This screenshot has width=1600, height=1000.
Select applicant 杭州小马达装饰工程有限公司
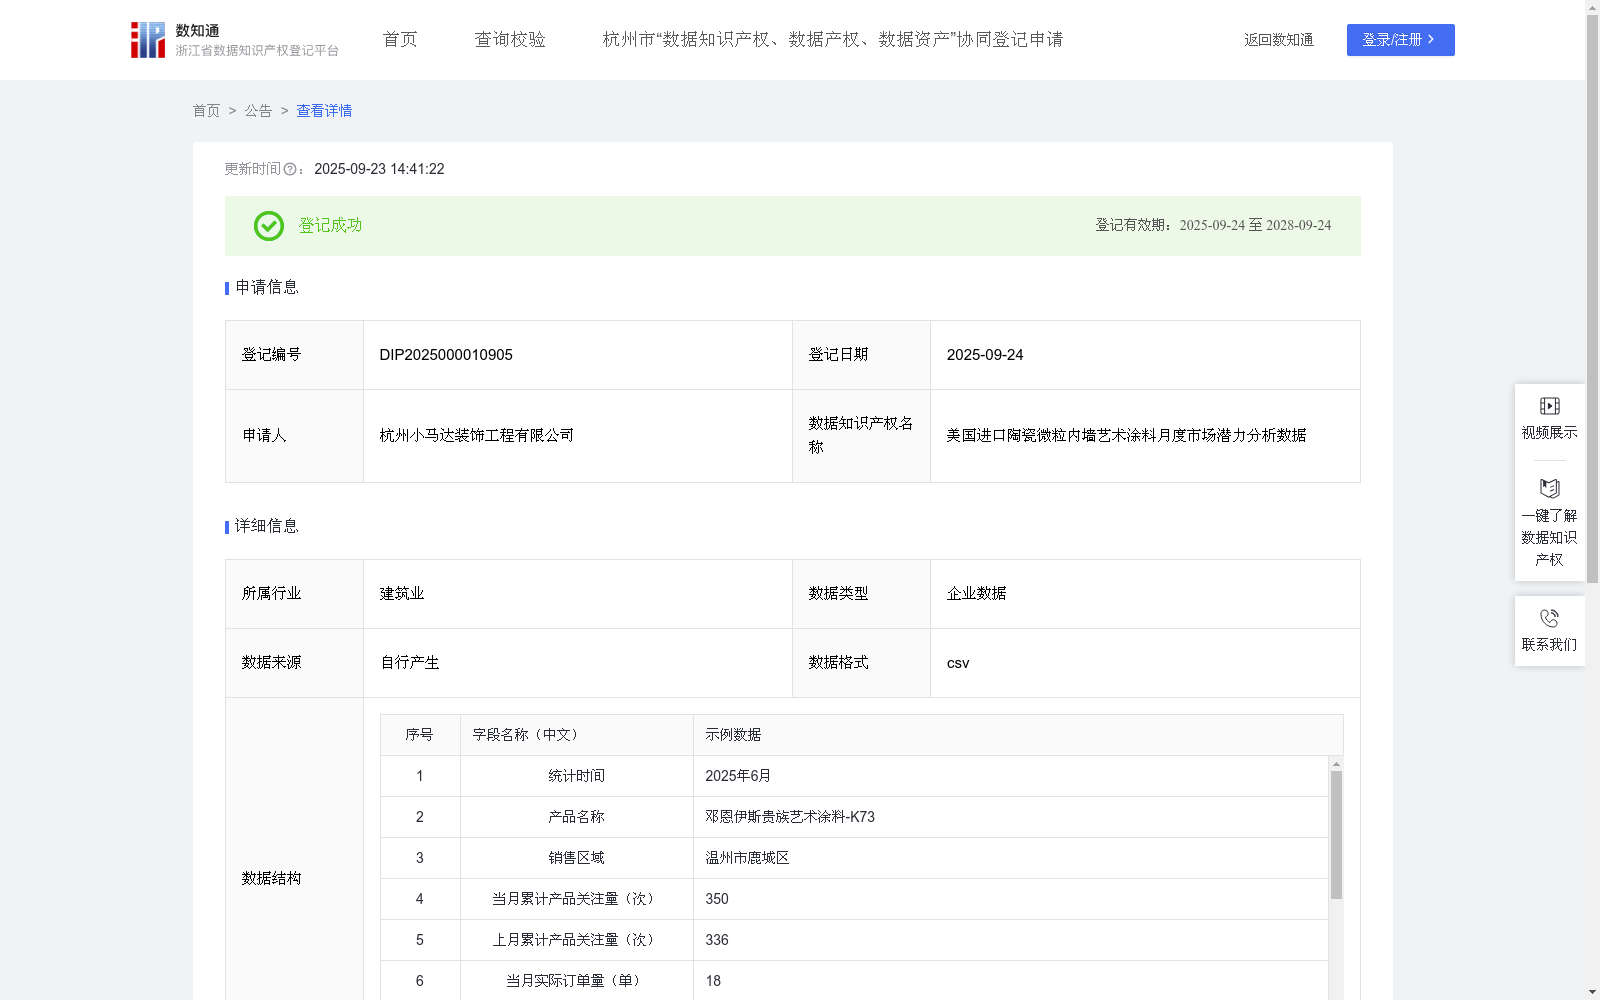pyautogui.click(x=476, y=436)
